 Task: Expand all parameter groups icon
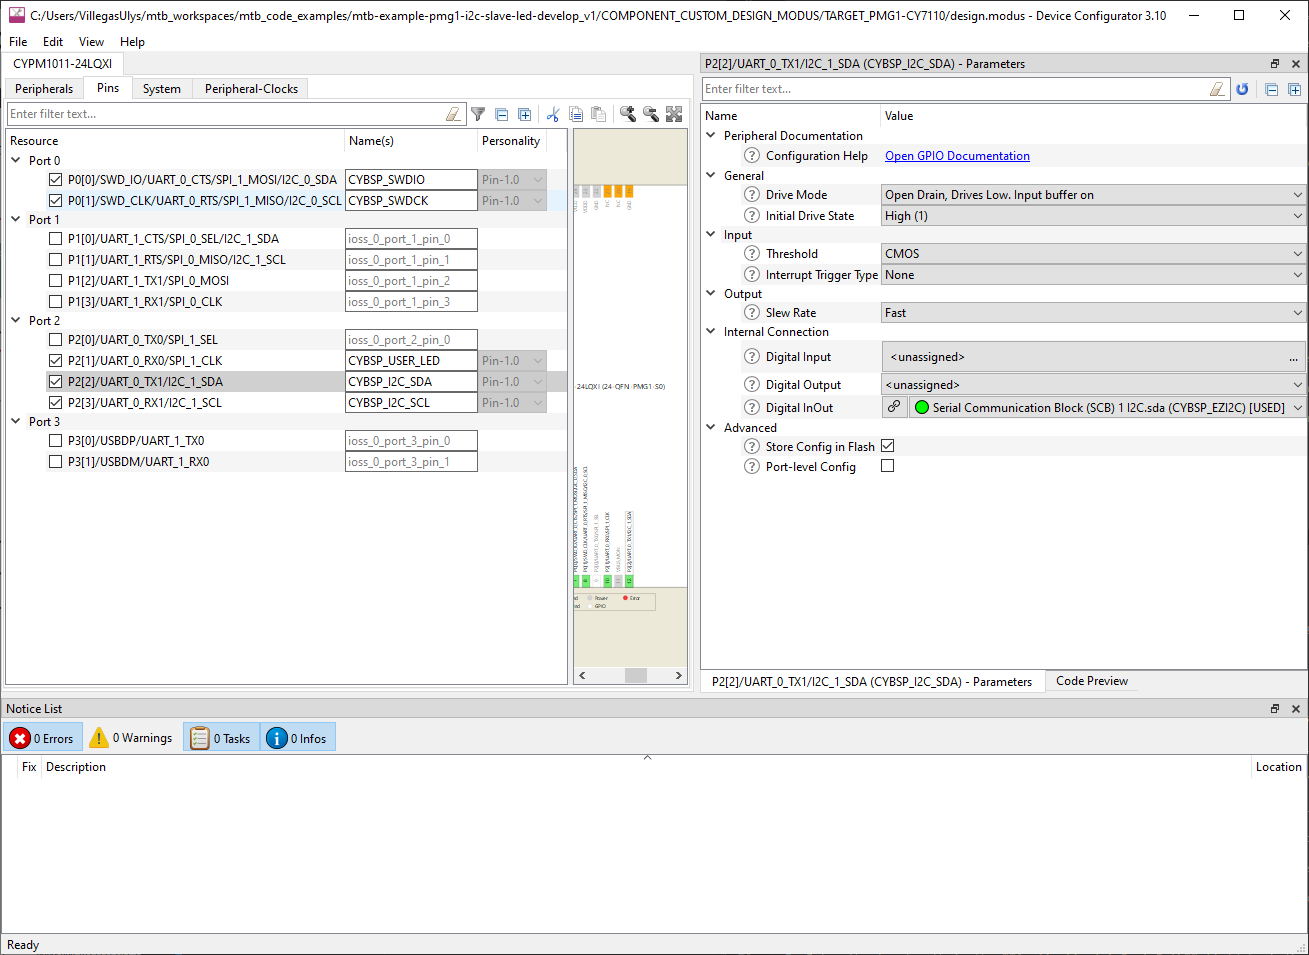click(1294, 89)
